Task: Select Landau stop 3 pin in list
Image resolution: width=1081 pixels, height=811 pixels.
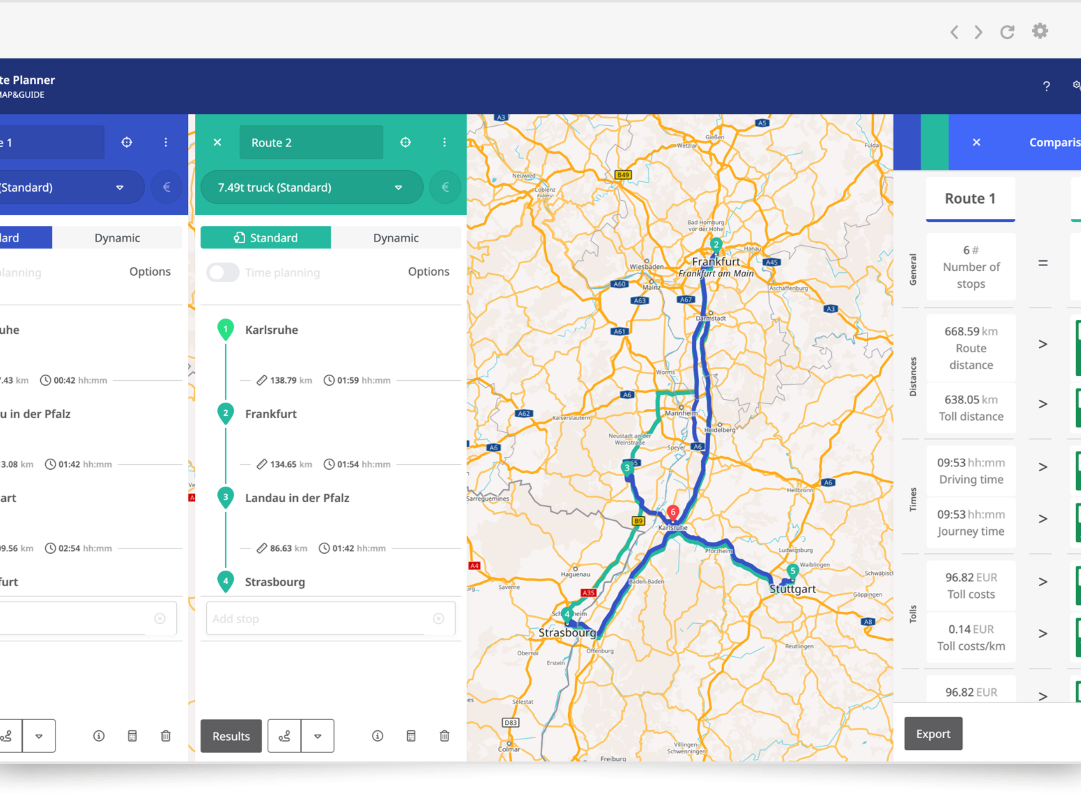Action: click(x=225, y=498)
